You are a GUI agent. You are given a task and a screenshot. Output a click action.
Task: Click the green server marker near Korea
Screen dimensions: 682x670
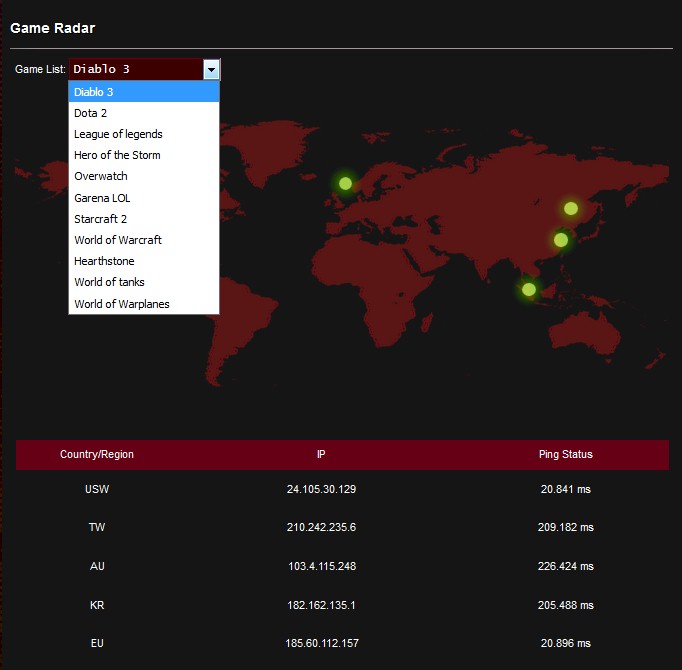tap(571, 208)
